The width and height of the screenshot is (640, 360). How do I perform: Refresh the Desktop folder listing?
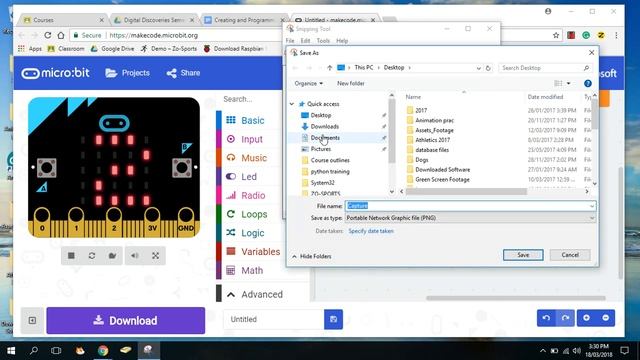click(488, 68)
